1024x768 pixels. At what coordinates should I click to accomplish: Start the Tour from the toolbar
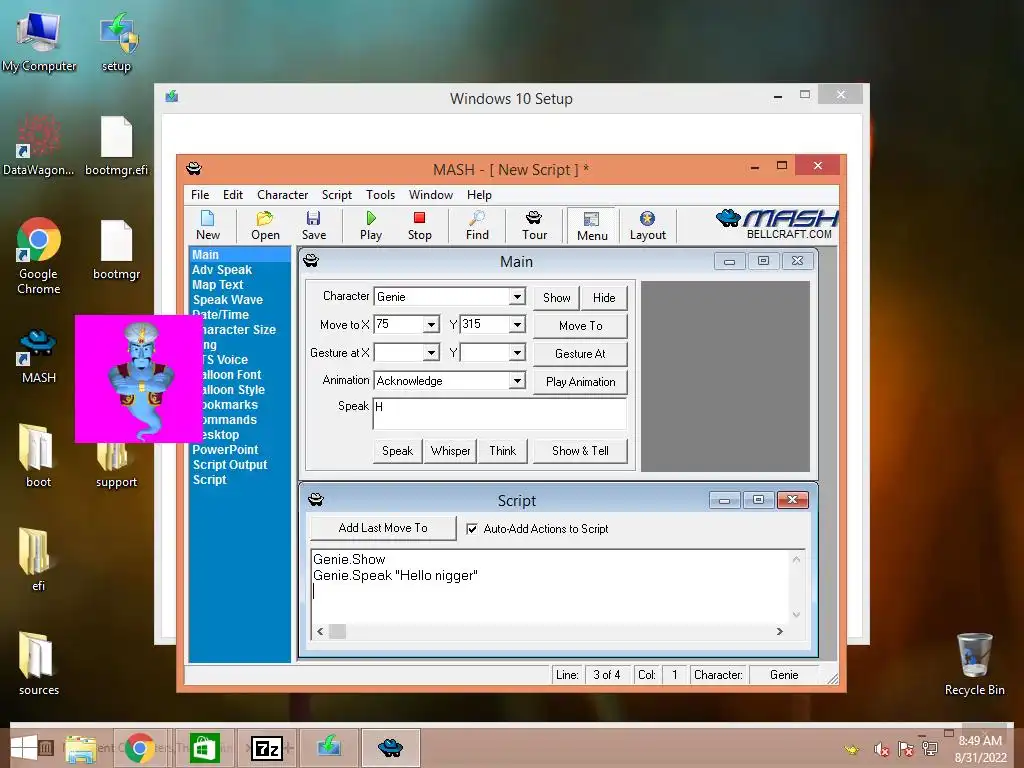534,225
